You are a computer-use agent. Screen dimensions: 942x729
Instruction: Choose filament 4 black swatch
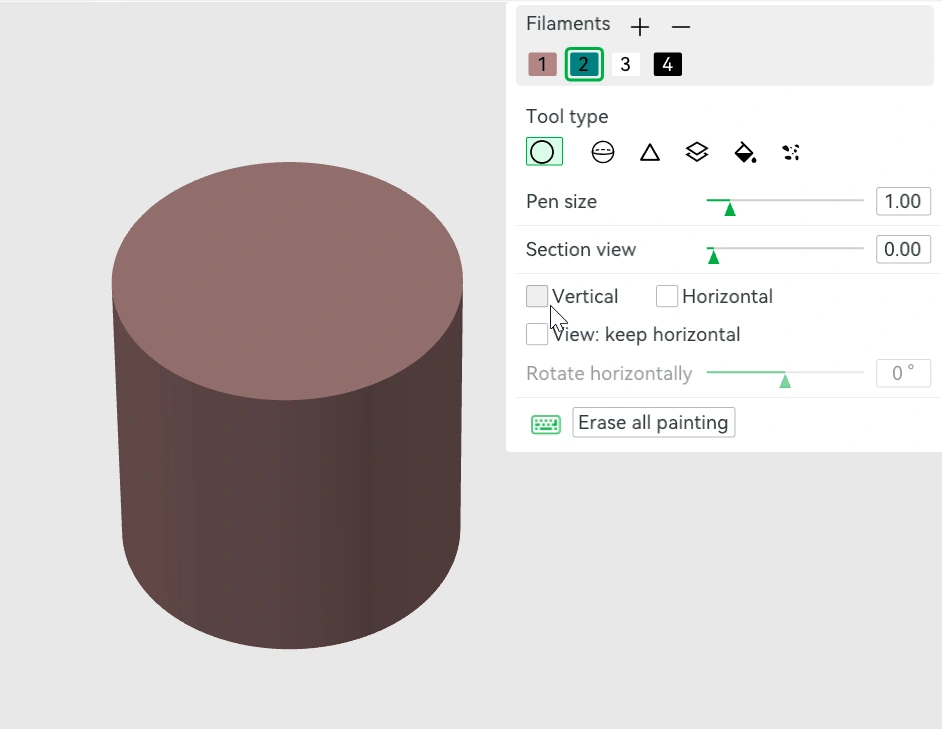click(x=667, y=64)
